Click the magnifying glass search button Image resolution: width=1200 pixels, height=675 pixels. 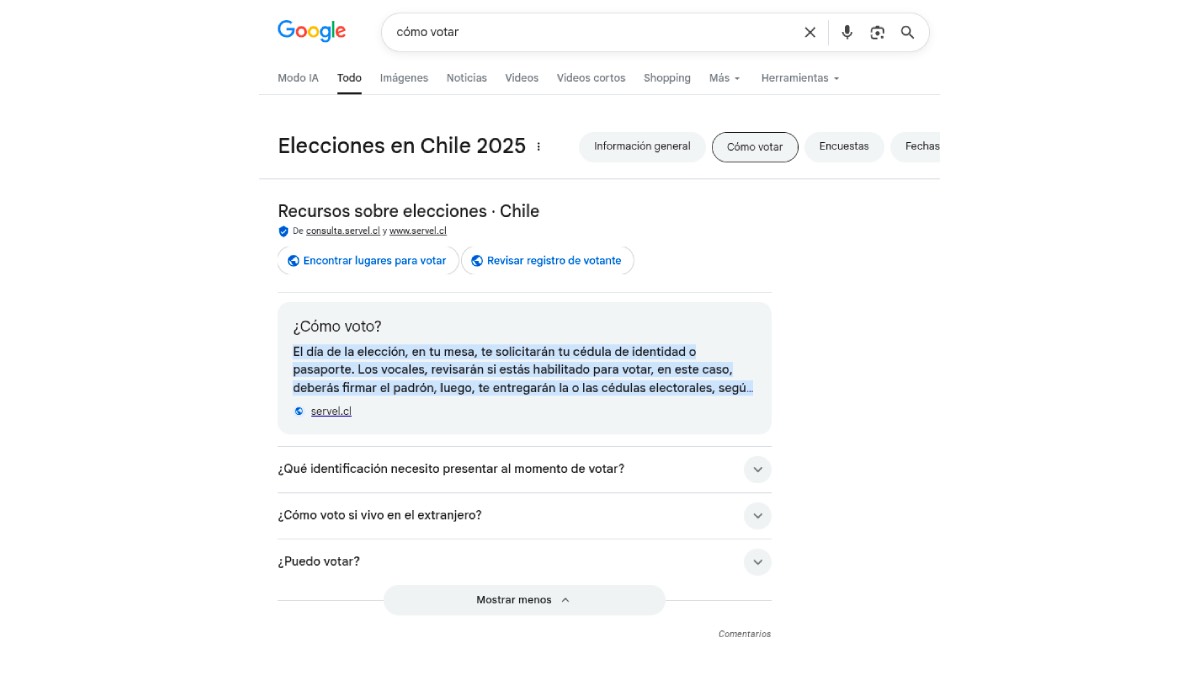[908, 32]
